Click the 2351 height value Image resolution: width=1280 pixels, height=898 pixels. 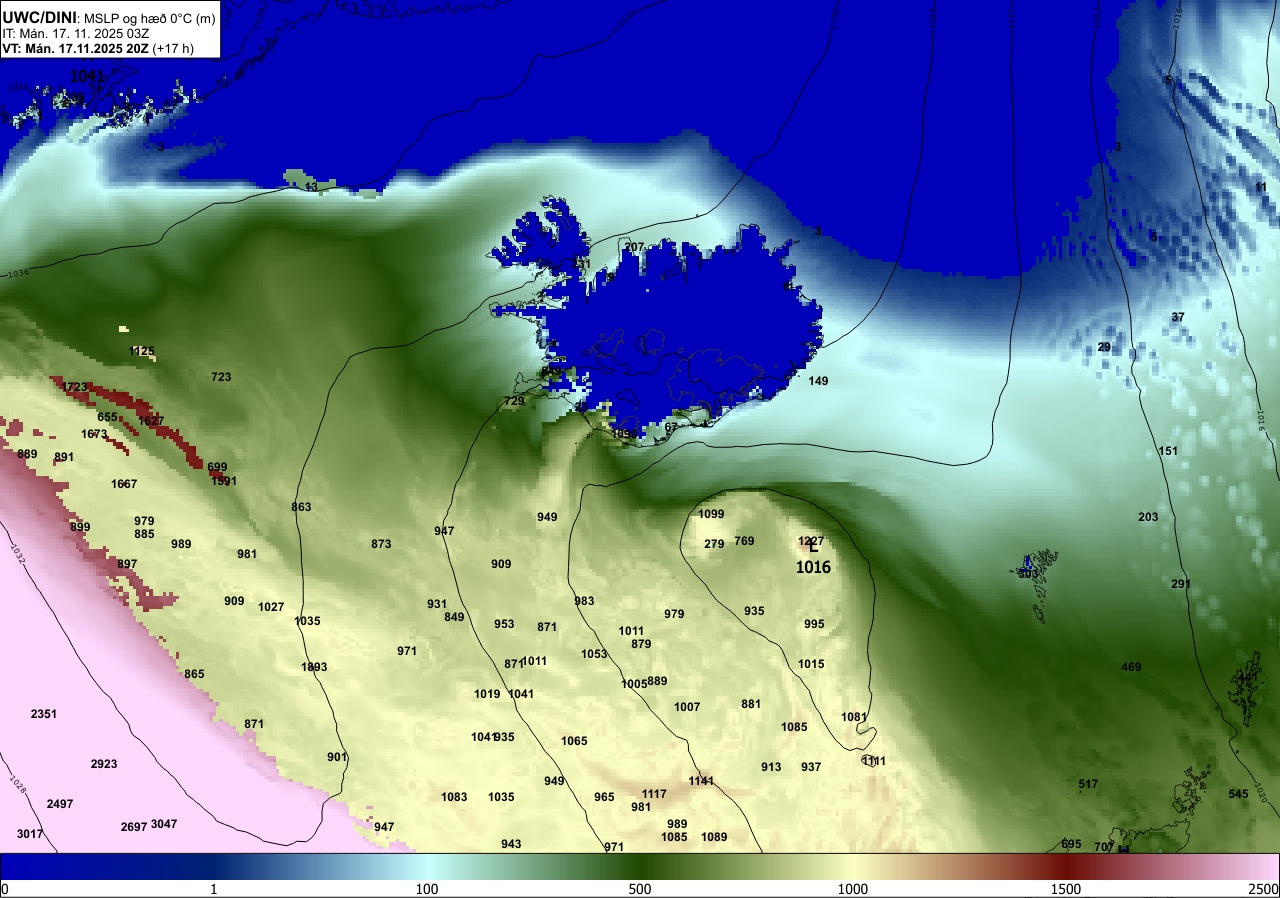coord(44,714)
